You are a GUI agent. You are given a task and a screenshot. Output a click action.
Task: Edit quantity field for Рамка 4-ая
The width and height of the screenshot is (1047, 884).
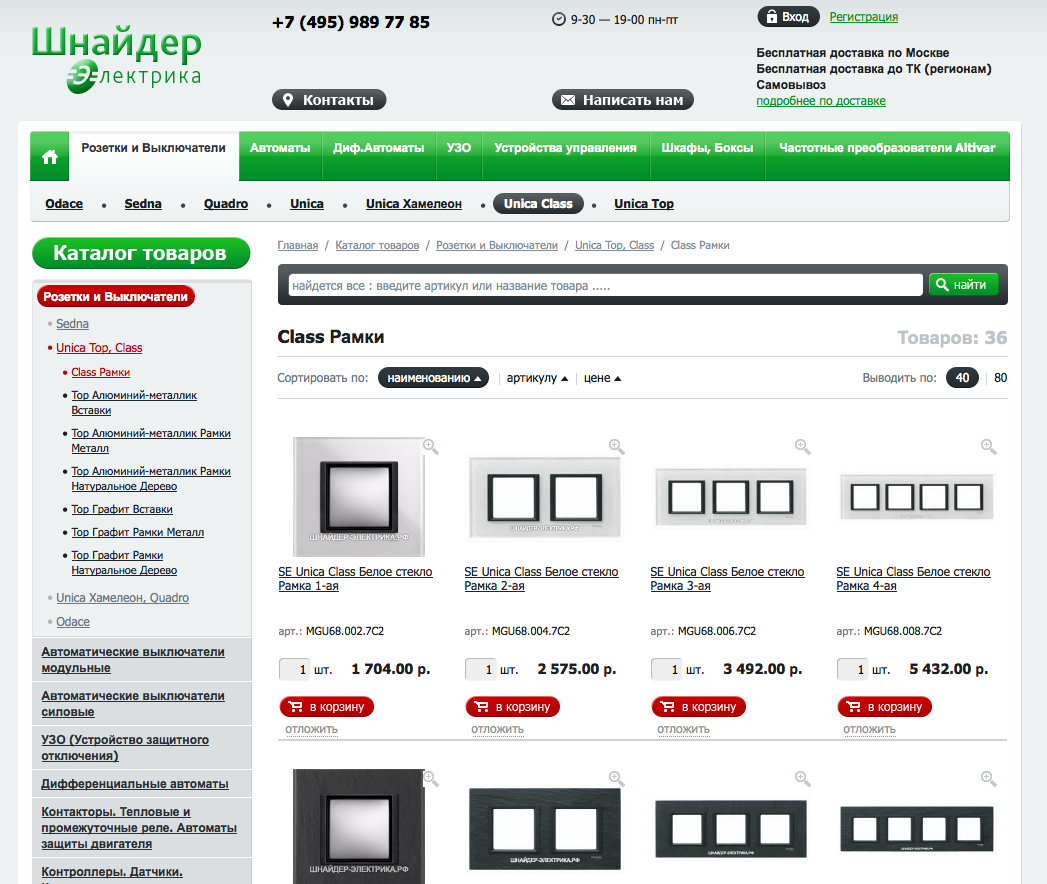point(853,669)
